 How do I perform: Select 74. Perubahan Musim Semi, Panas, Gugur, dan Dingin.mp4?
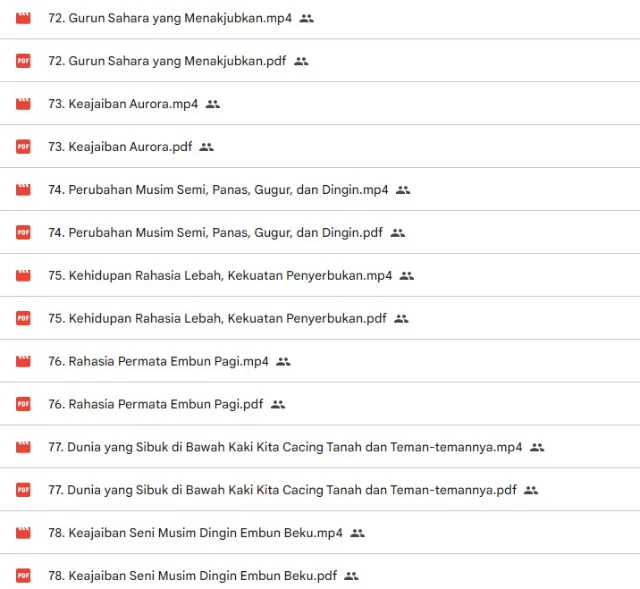pyautogui.click(x=218, y=190)
